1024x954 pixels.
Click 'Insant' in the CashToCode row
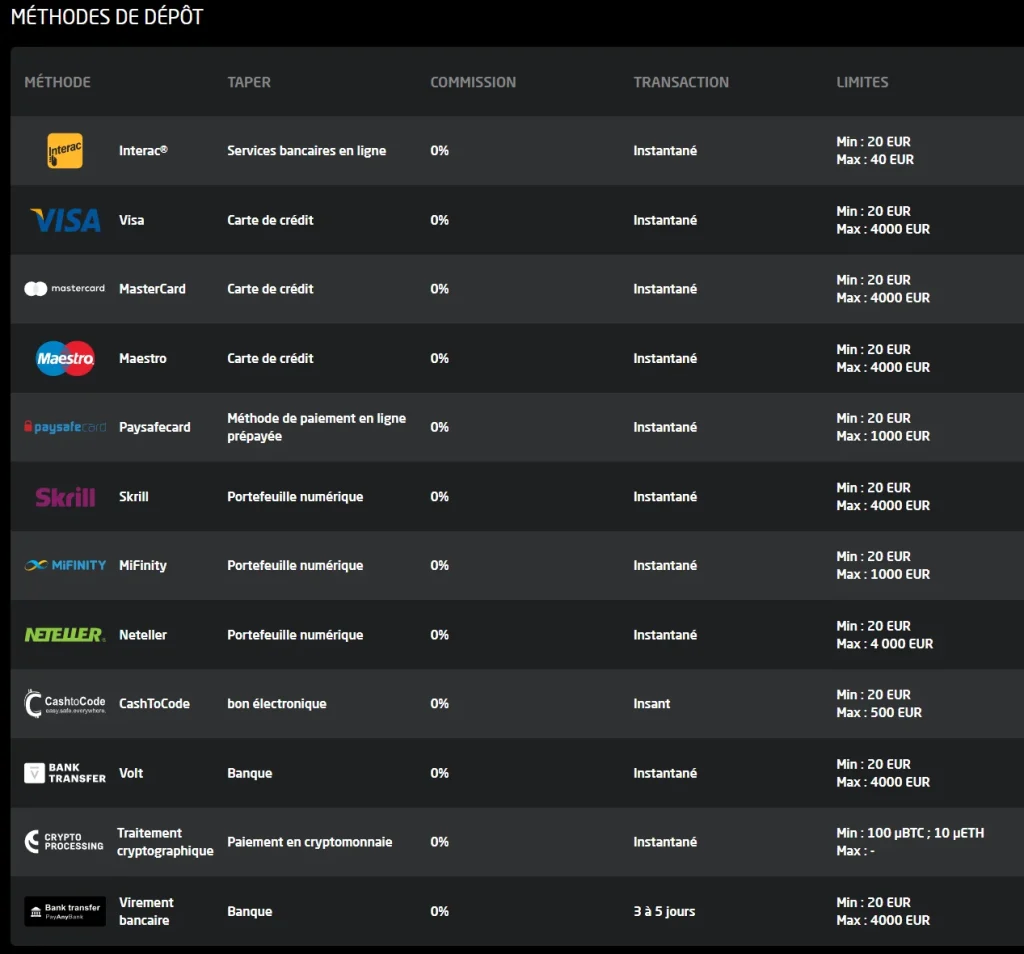(652, 704)
